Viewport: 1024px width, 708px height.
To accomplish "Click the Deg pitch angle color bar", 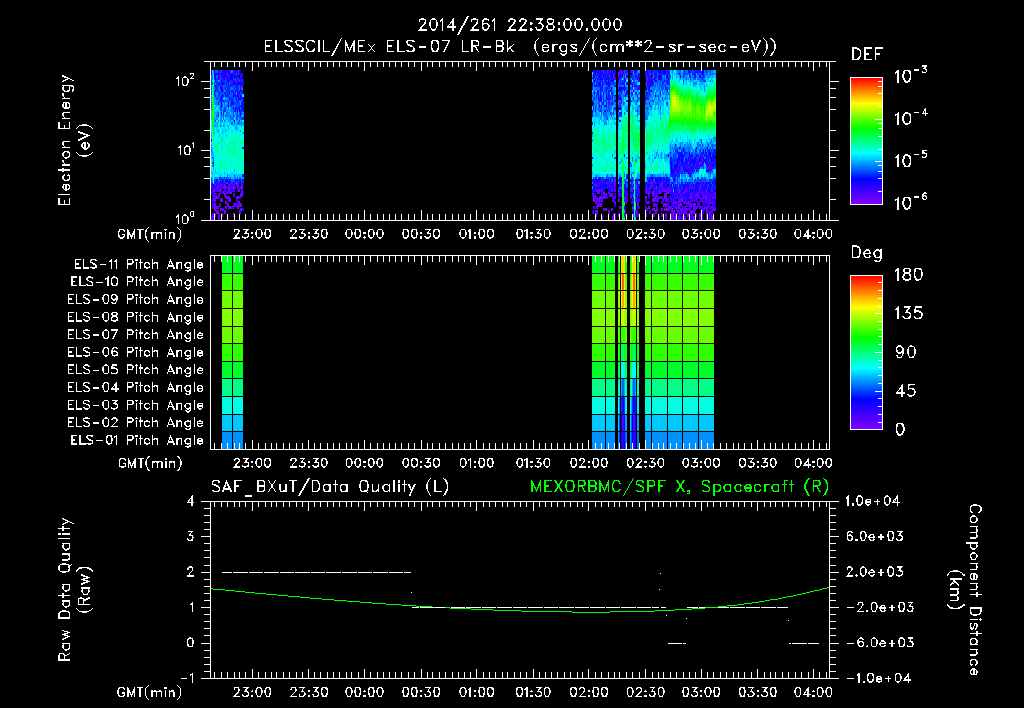I will [x=866, y=352].
